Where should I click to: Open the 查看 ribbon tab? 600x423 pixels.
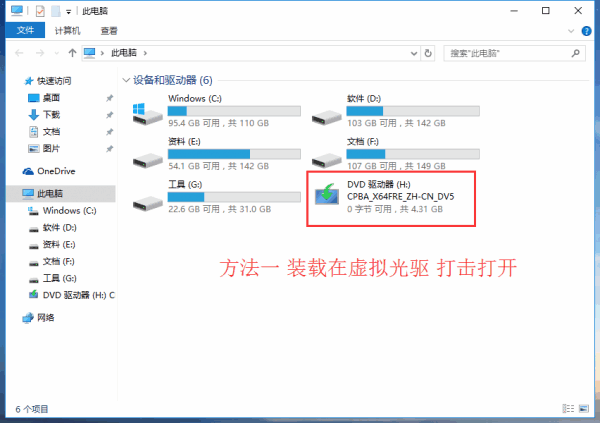point(109,31)
